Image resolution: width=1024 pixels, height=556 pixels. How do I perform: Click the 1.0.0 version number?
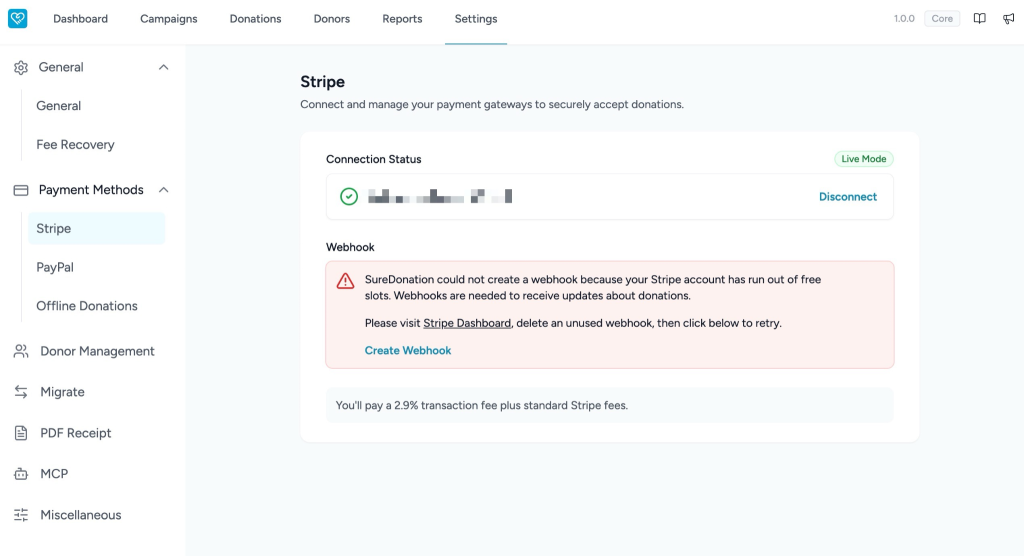coord(904,18)
